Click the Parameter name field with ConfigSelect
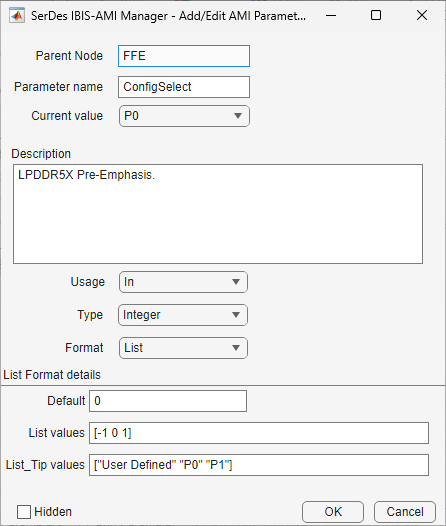 click(184, 87)
